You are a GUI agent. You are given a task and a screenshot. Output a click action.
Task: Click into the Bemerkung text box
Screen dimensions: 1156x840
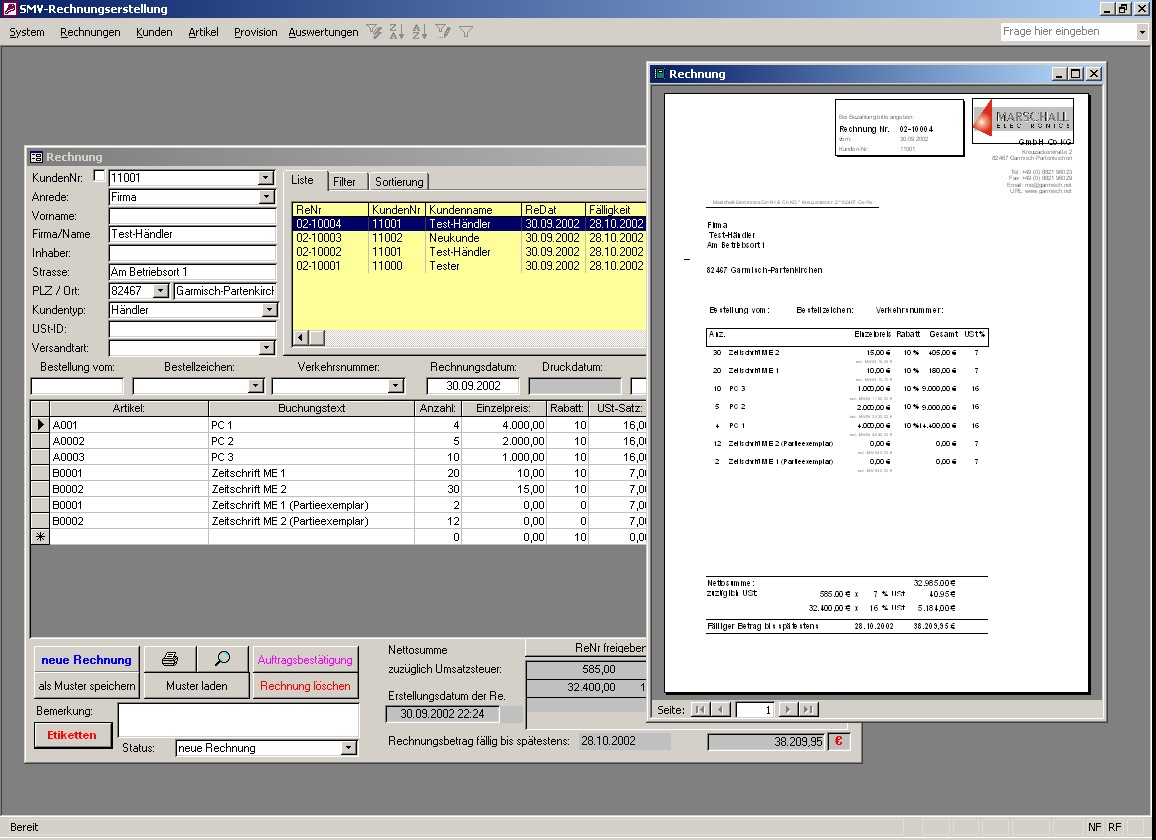click(x=238, y=721)
